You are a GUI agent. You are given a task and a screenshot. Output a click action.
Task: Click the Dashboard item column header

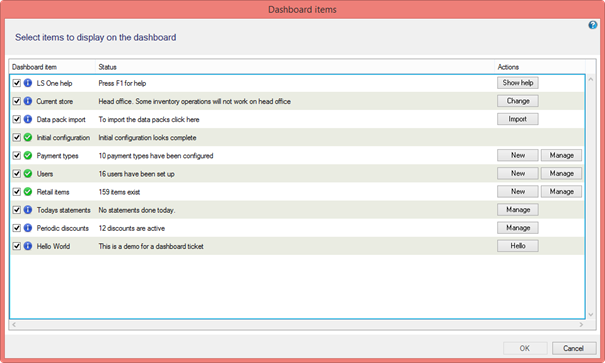click(x=52, y=67)
